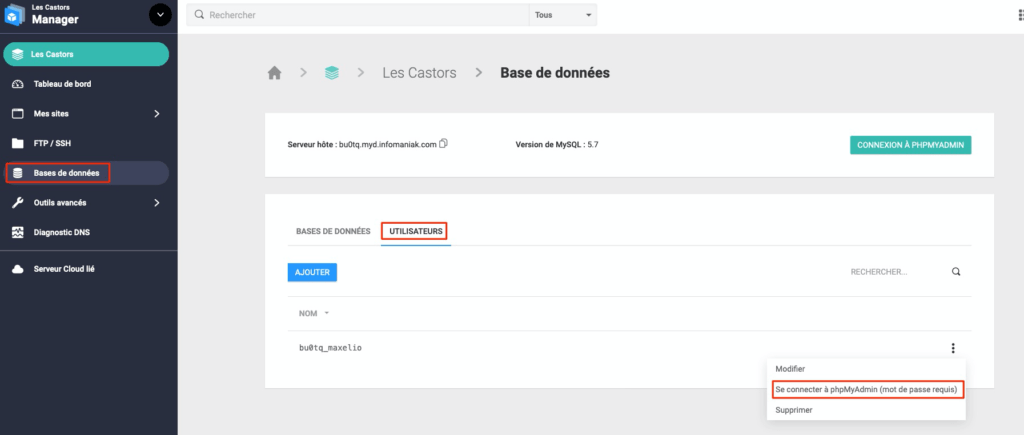The image size is (1024, 435).
Task: Copy the host server address icon
Action: (443, 144)
